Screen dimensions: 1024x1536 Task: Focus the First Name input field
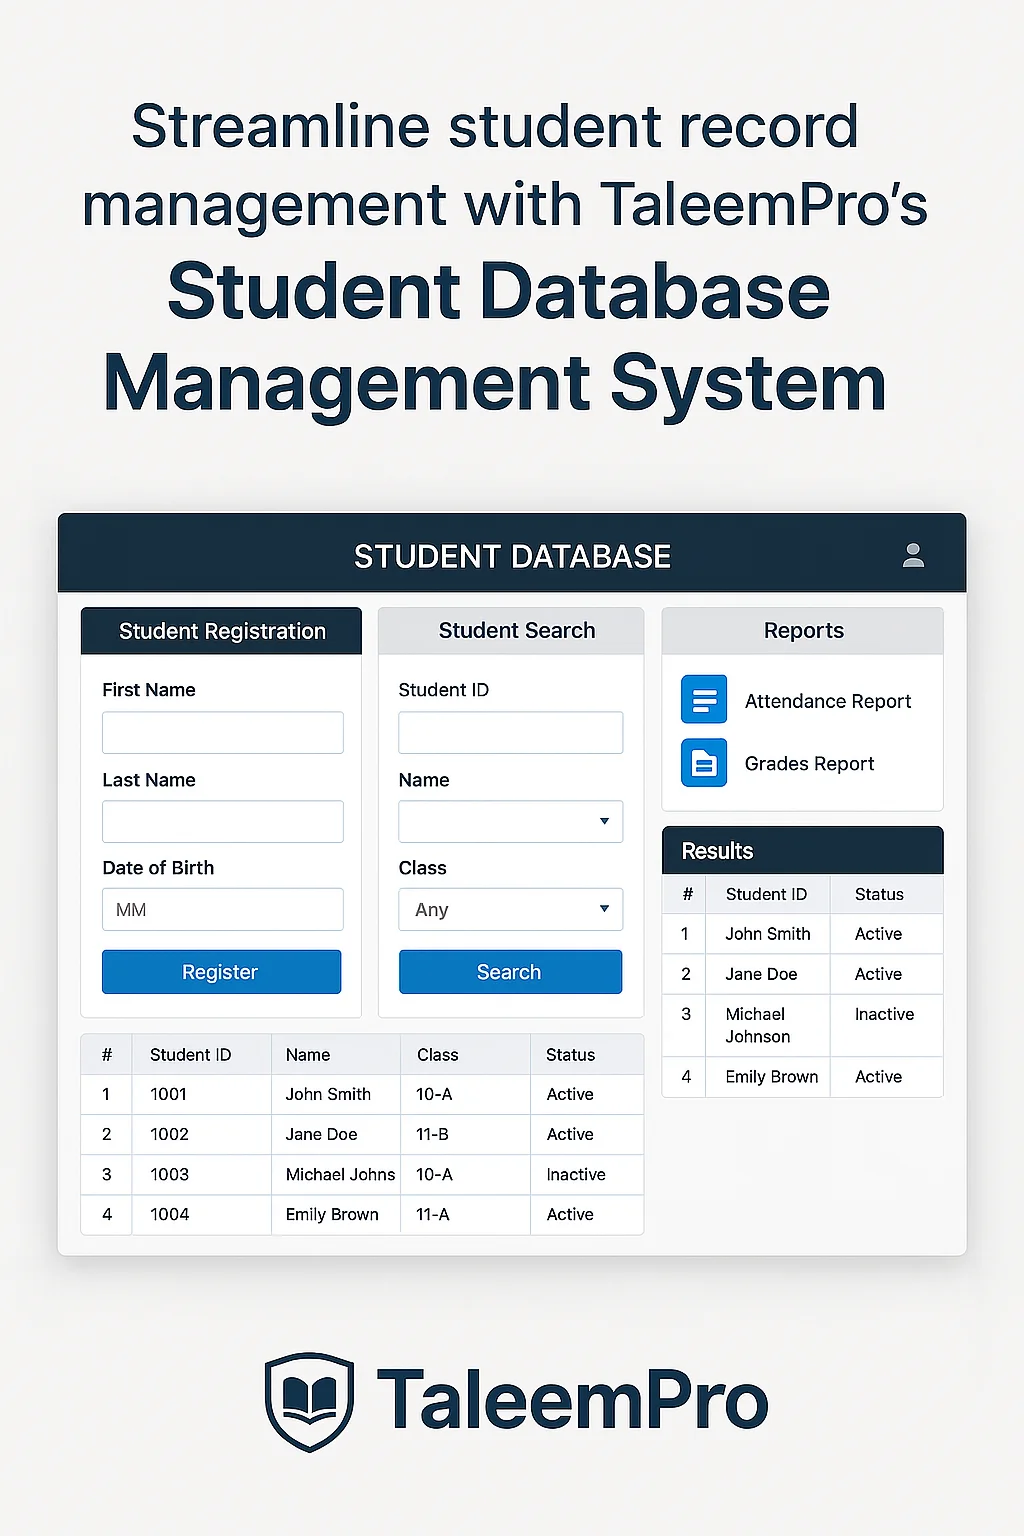click(x=222, y=733)
